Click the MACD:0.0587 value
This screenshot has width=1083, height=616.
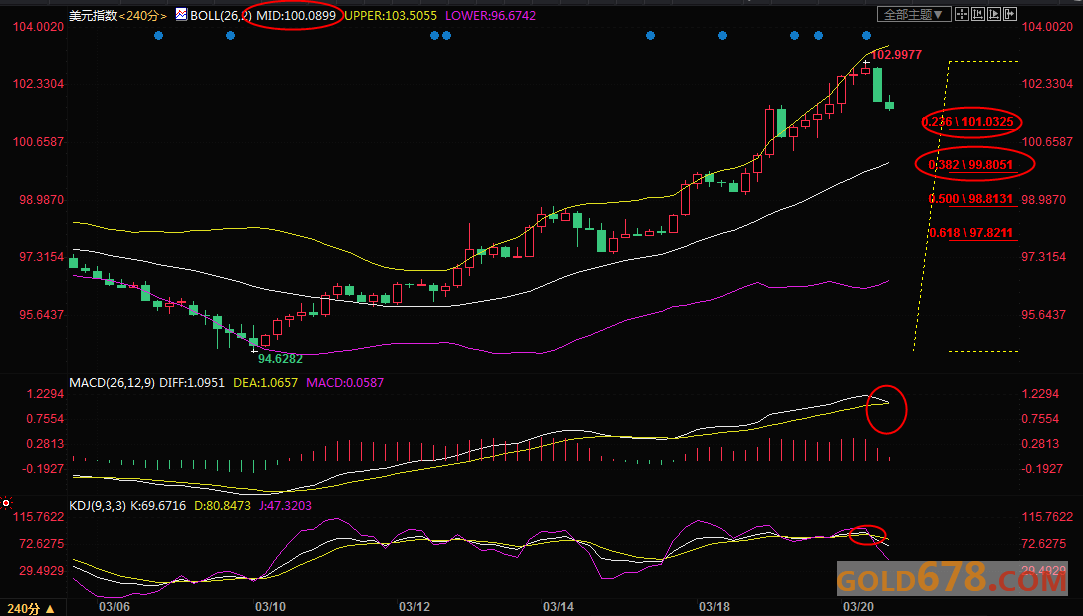[345, 383]
